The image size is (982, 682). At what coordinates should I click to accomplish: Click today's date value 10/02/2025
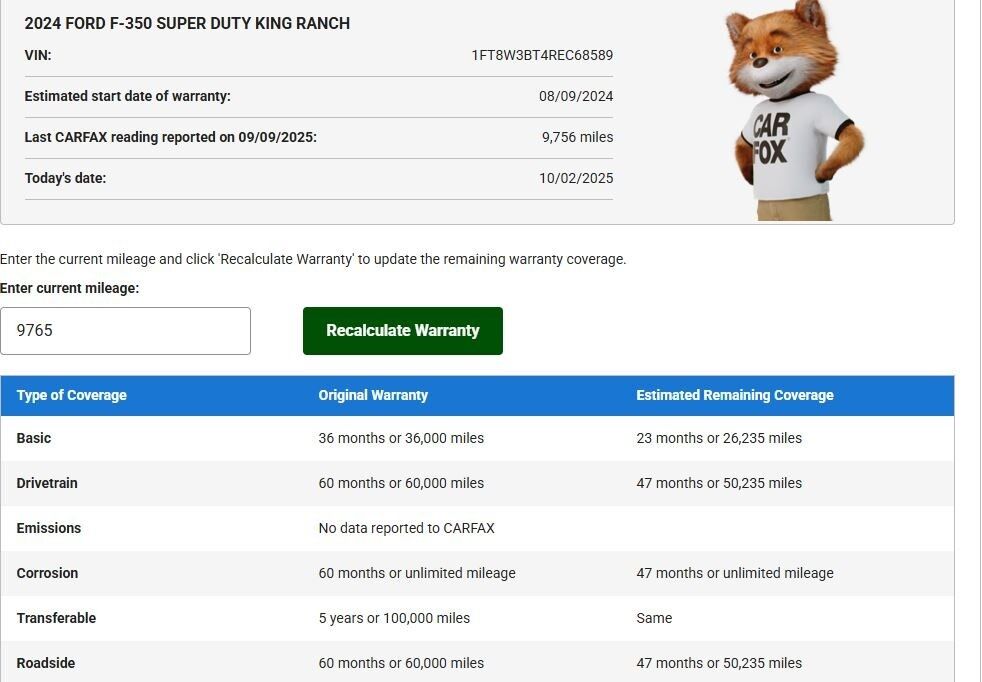pyautogui.click(x=576, y=178)
